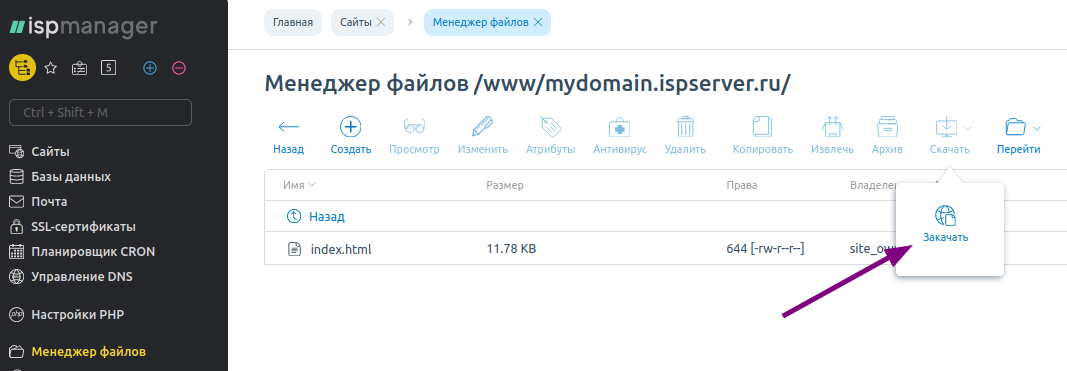Click the 11.78 KB size cell
Viewport: 1067px width, 371px height.
(x=511, y=250)
